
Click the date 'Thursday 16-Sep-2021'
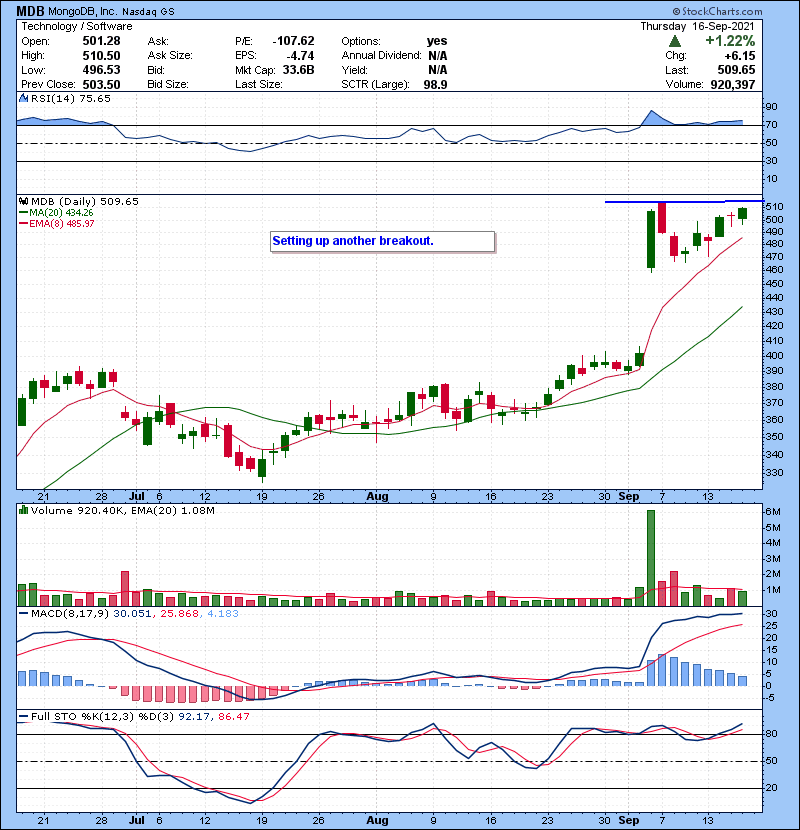697,26
